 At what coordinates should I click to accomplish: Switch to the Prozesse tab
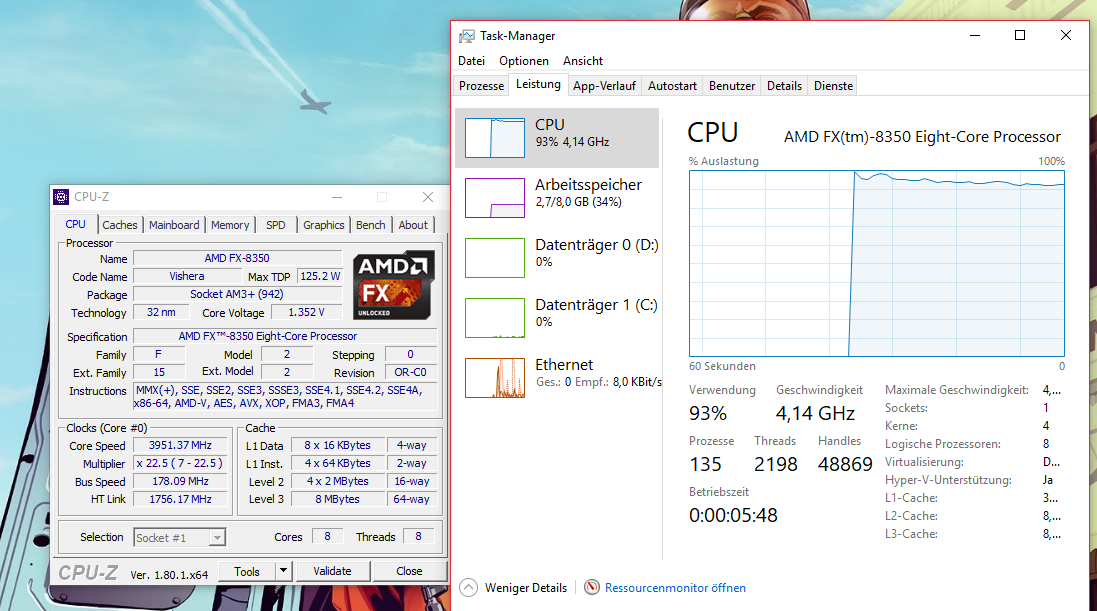coord(481,86)
